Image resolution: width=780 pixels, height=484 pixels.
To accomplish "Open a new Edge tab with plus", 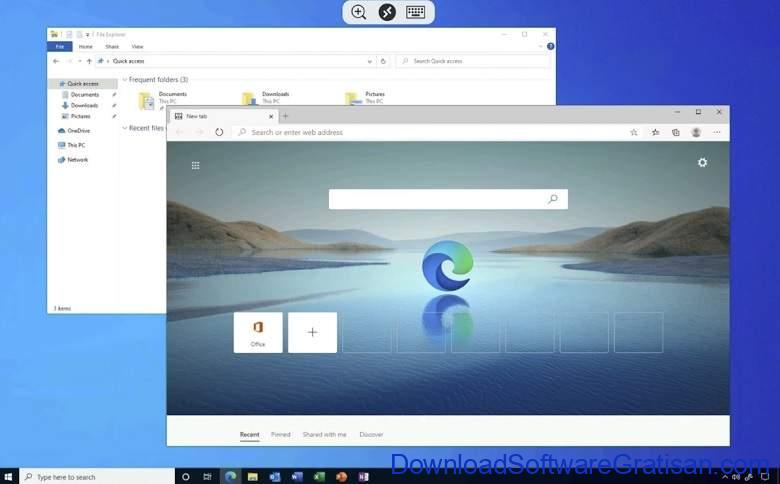I will click(x=285, y=116).
